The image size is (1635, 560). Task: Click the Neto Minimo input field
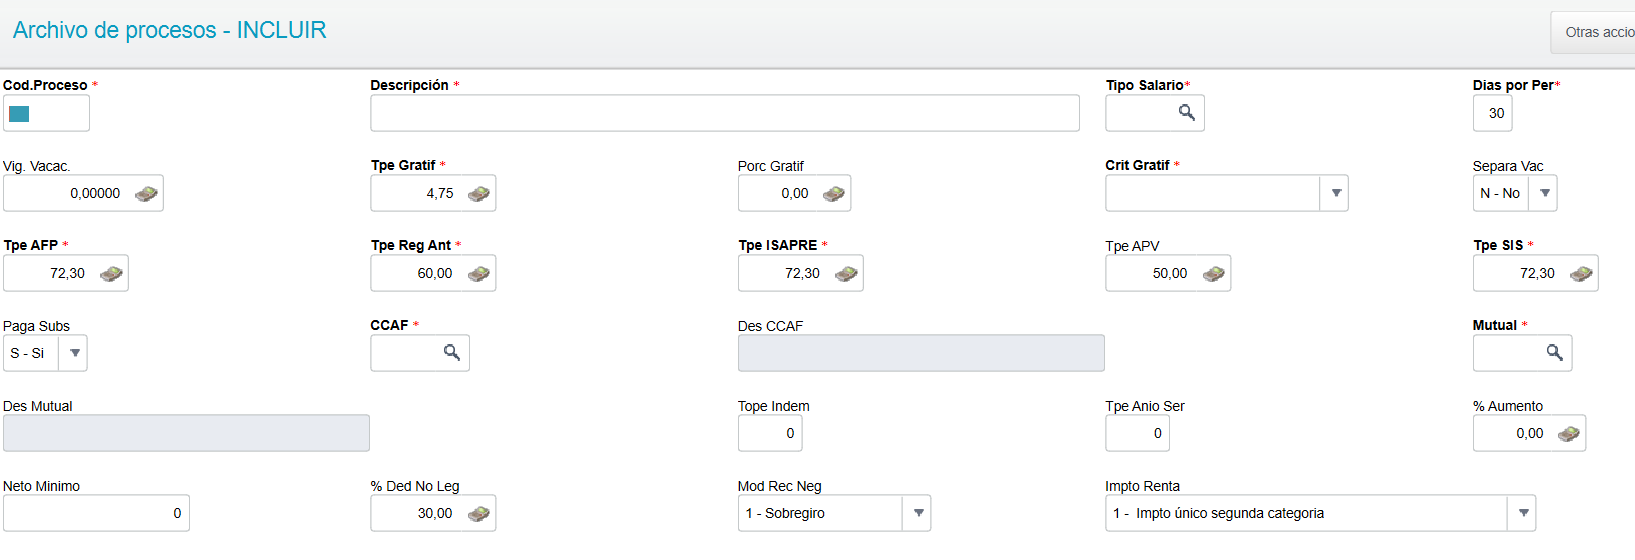[x=96, y=513]
